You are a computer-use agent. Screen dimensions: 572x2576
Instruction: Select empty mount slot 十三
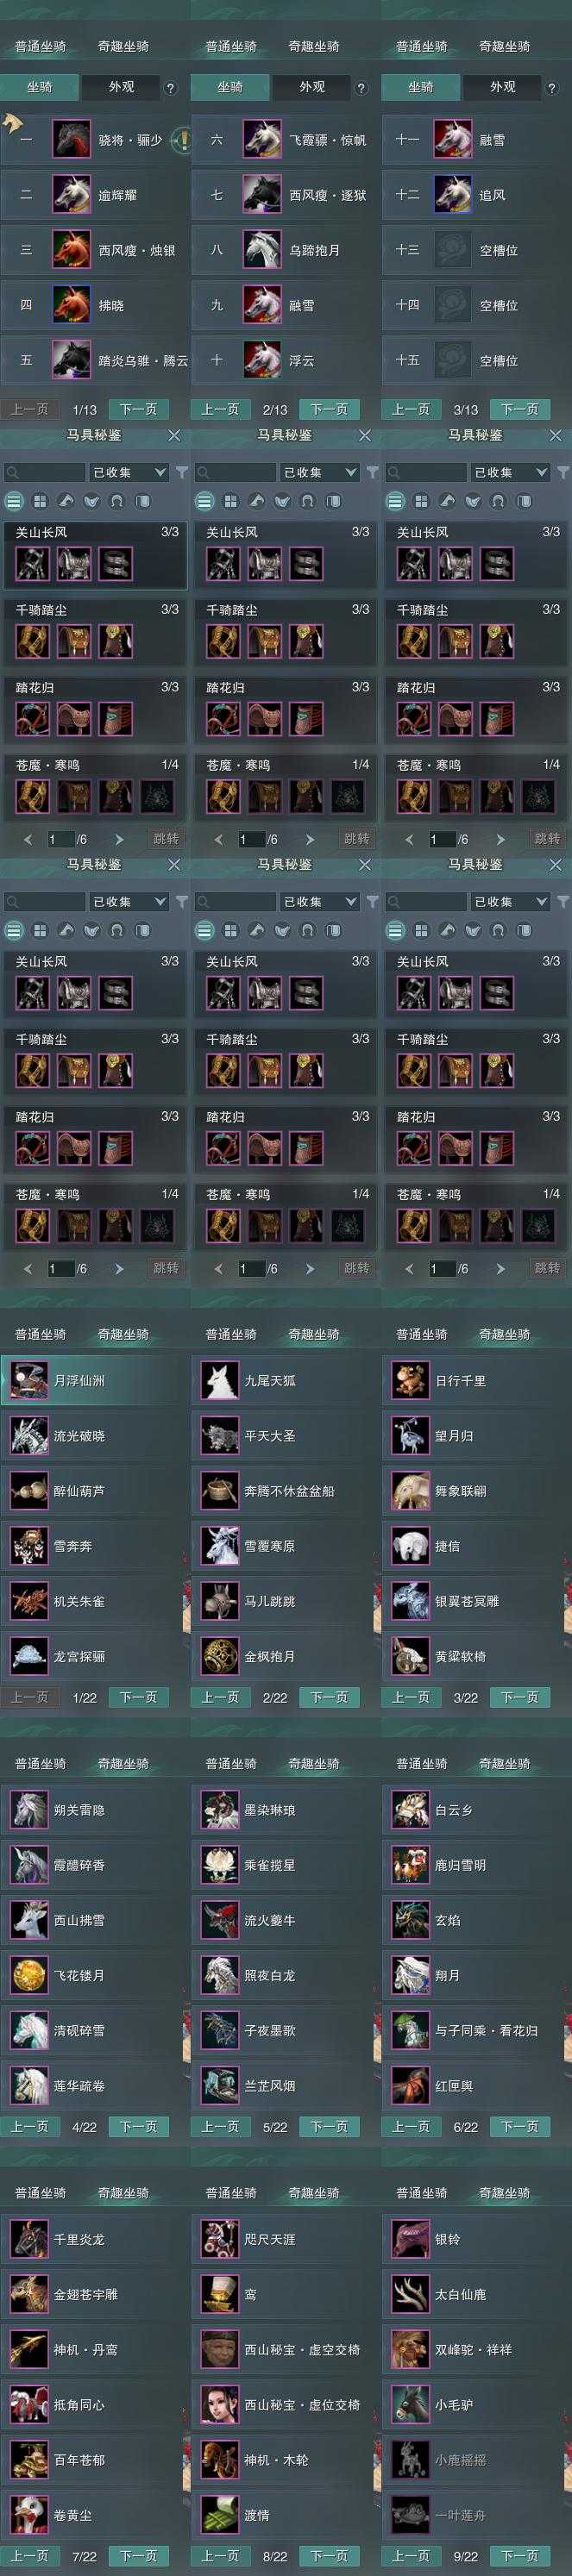(x=476, y=250)
